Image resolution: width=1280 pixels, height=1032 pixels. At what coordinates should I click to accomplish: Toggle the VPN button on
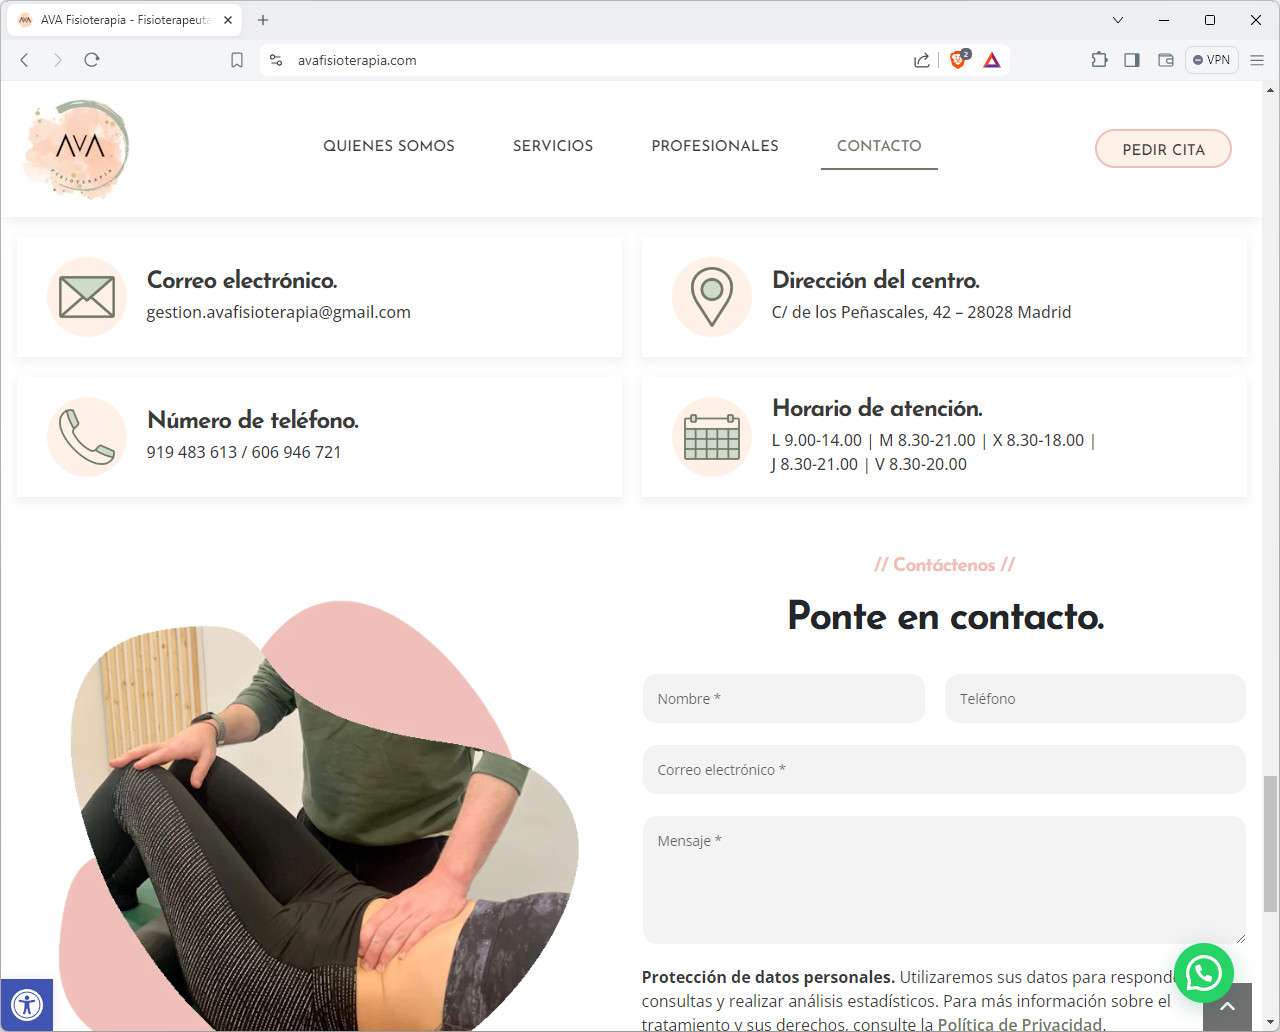click(x=1212, y=60)
